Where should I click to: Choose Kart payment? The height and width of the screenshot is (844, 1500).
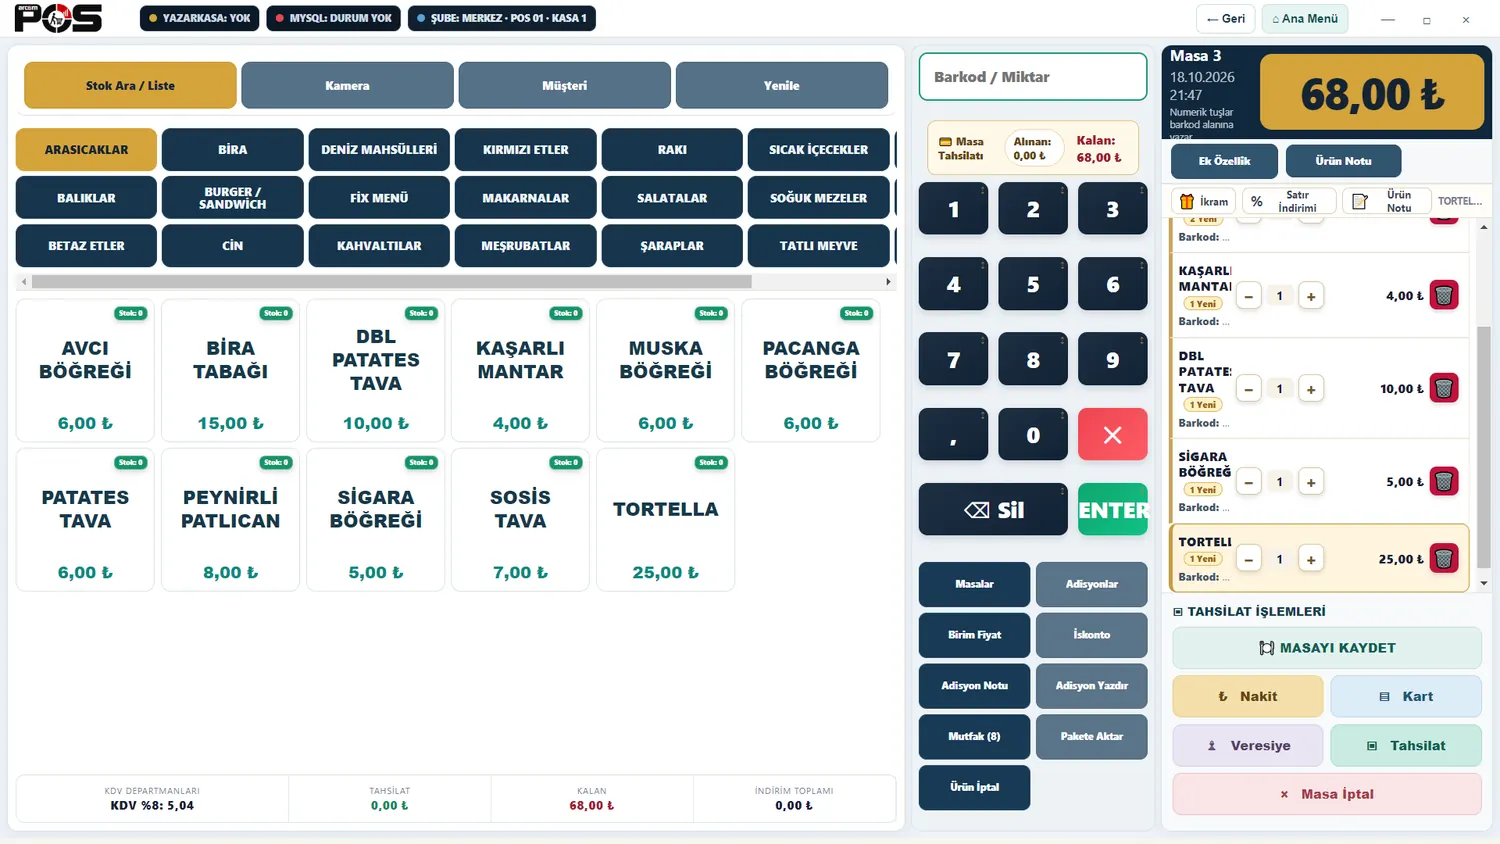pos(1406,697)
